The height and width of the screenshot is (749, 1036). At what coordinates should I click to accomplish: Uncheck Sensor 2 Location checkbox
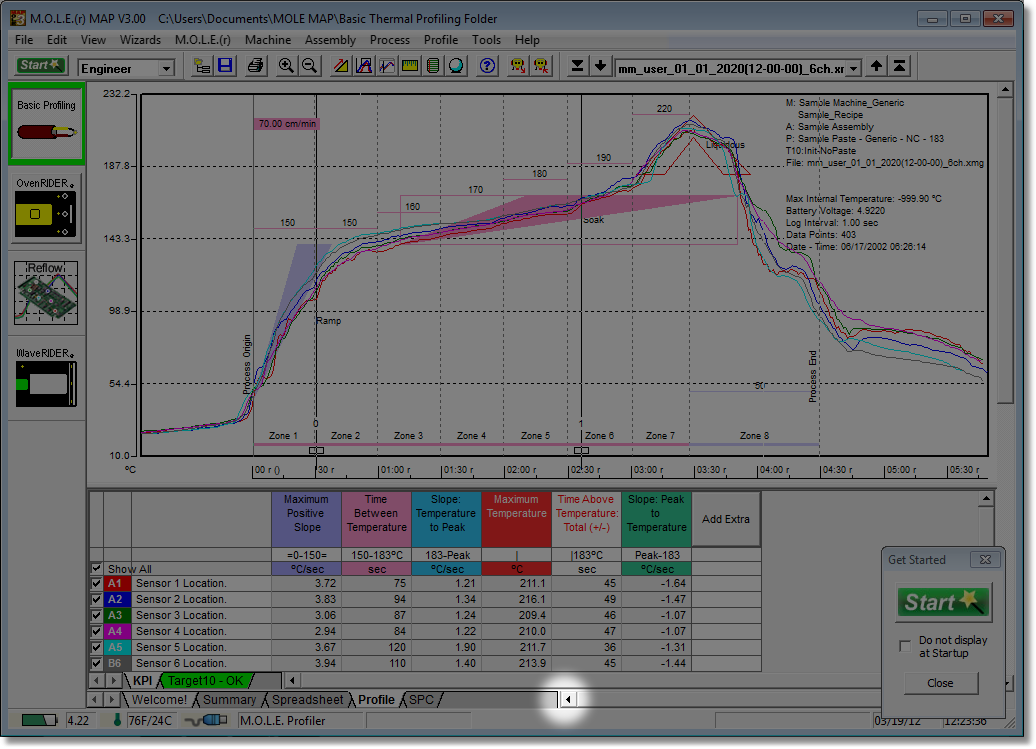(x=96, y=599)
